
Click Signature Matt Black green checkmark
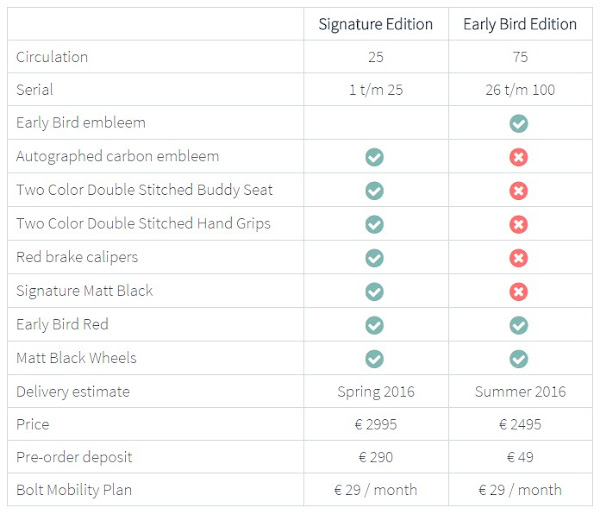375,292
